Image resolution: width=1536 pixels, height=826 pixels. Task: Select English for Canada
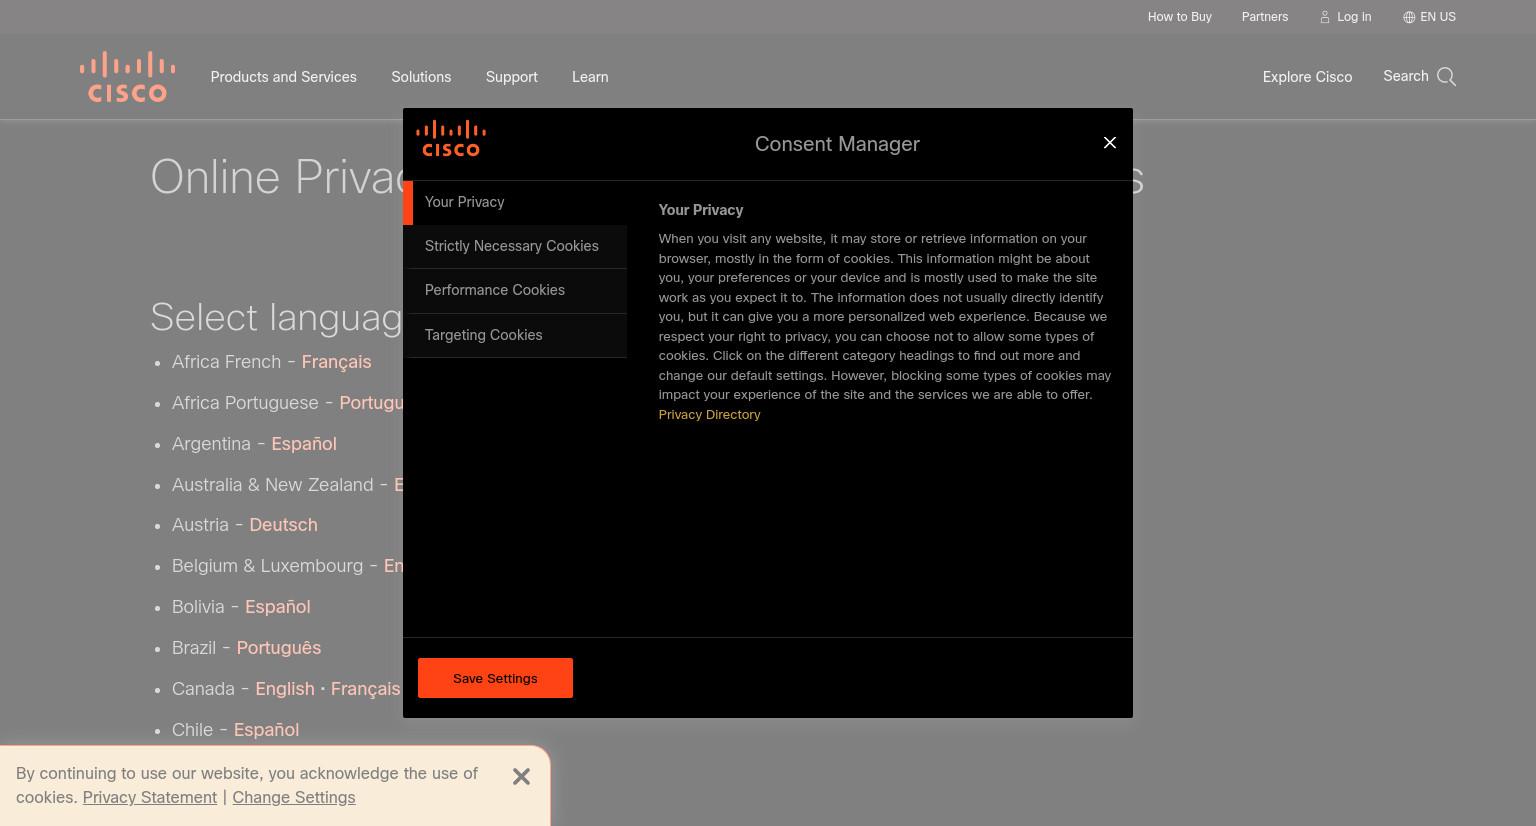pos(284,689)
